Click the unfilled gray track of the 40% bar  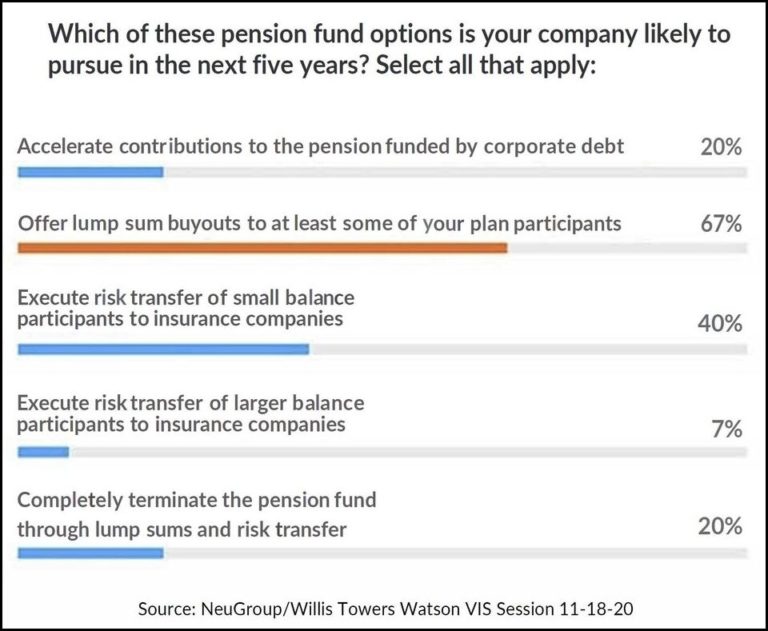pos(527,349)
